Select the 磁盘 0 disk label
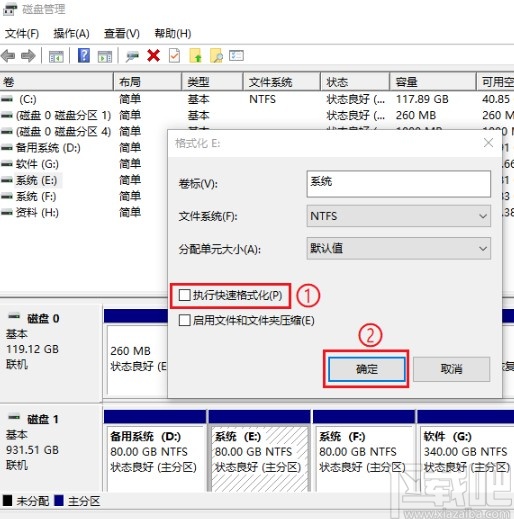 (43, 319)
